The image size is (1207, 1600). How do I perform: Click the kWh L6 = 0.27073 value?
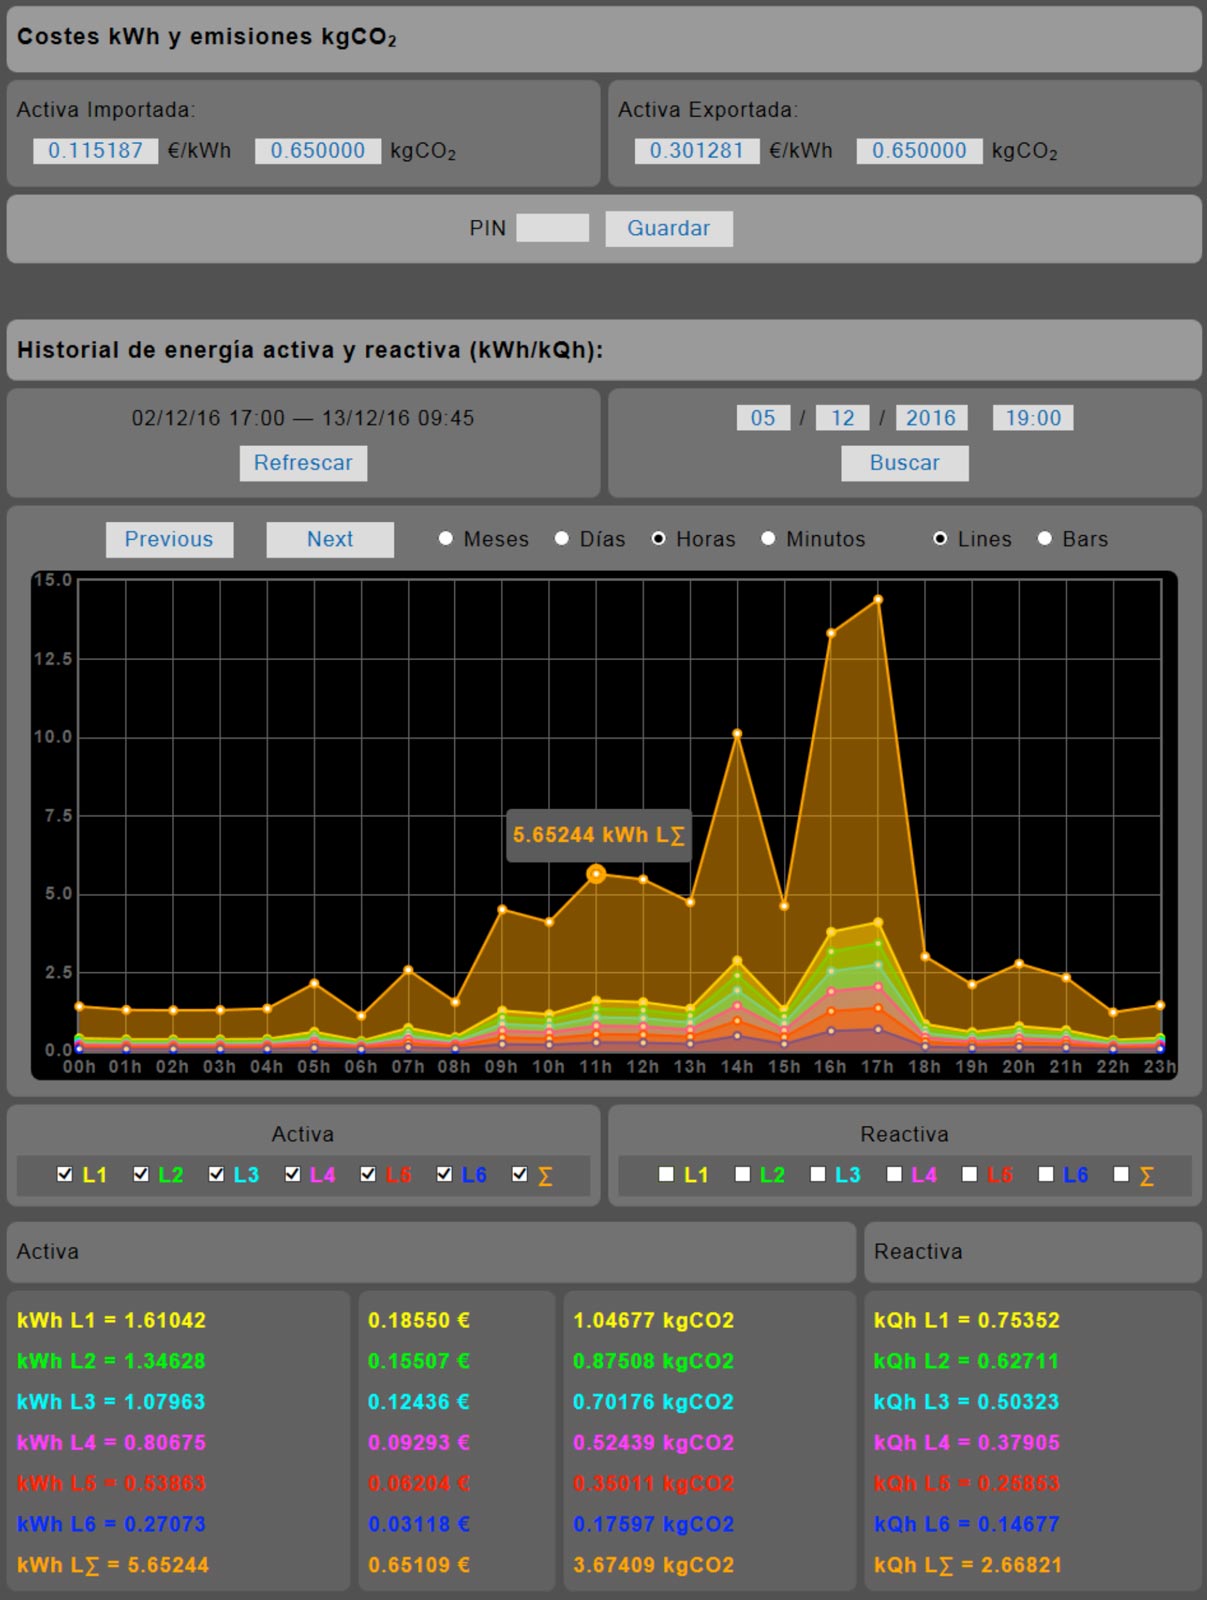pyautogui.click(x=111, y=1524)
